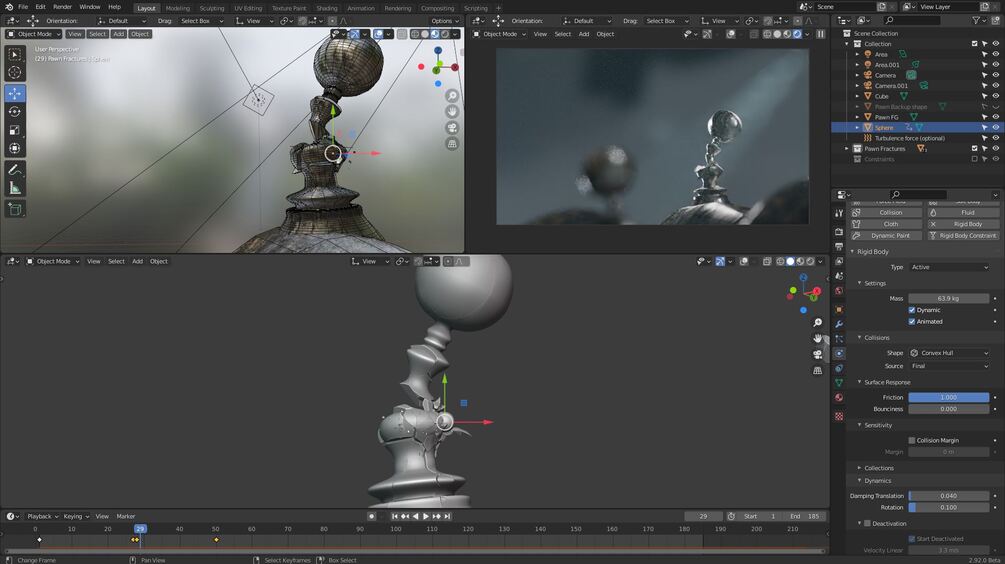Uncheck the Dynamic checkbox
The image size is (1005, 564).
(x=911, y=310)
